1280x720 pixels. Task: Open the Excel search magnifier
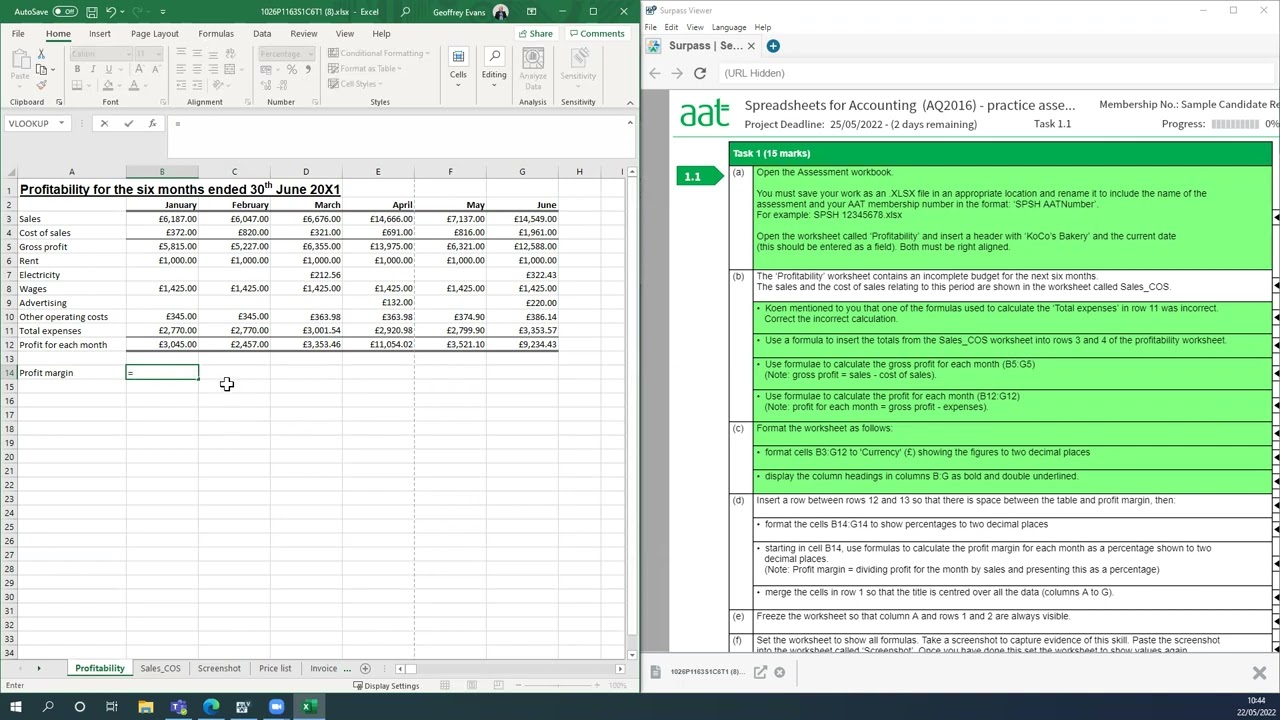click(405, 12)
